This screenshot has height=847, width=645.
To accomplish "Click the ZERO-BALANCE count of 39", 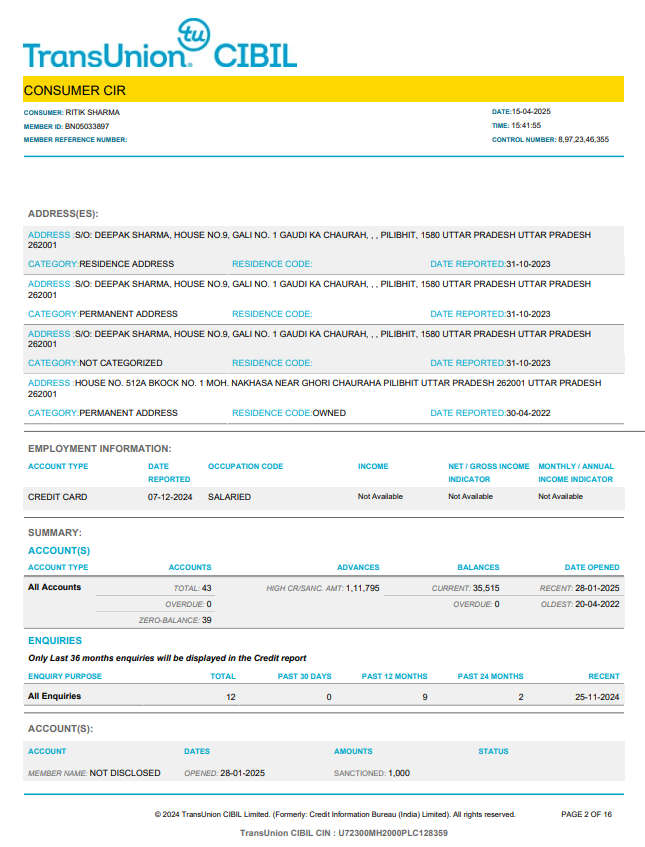I will 205,621.
